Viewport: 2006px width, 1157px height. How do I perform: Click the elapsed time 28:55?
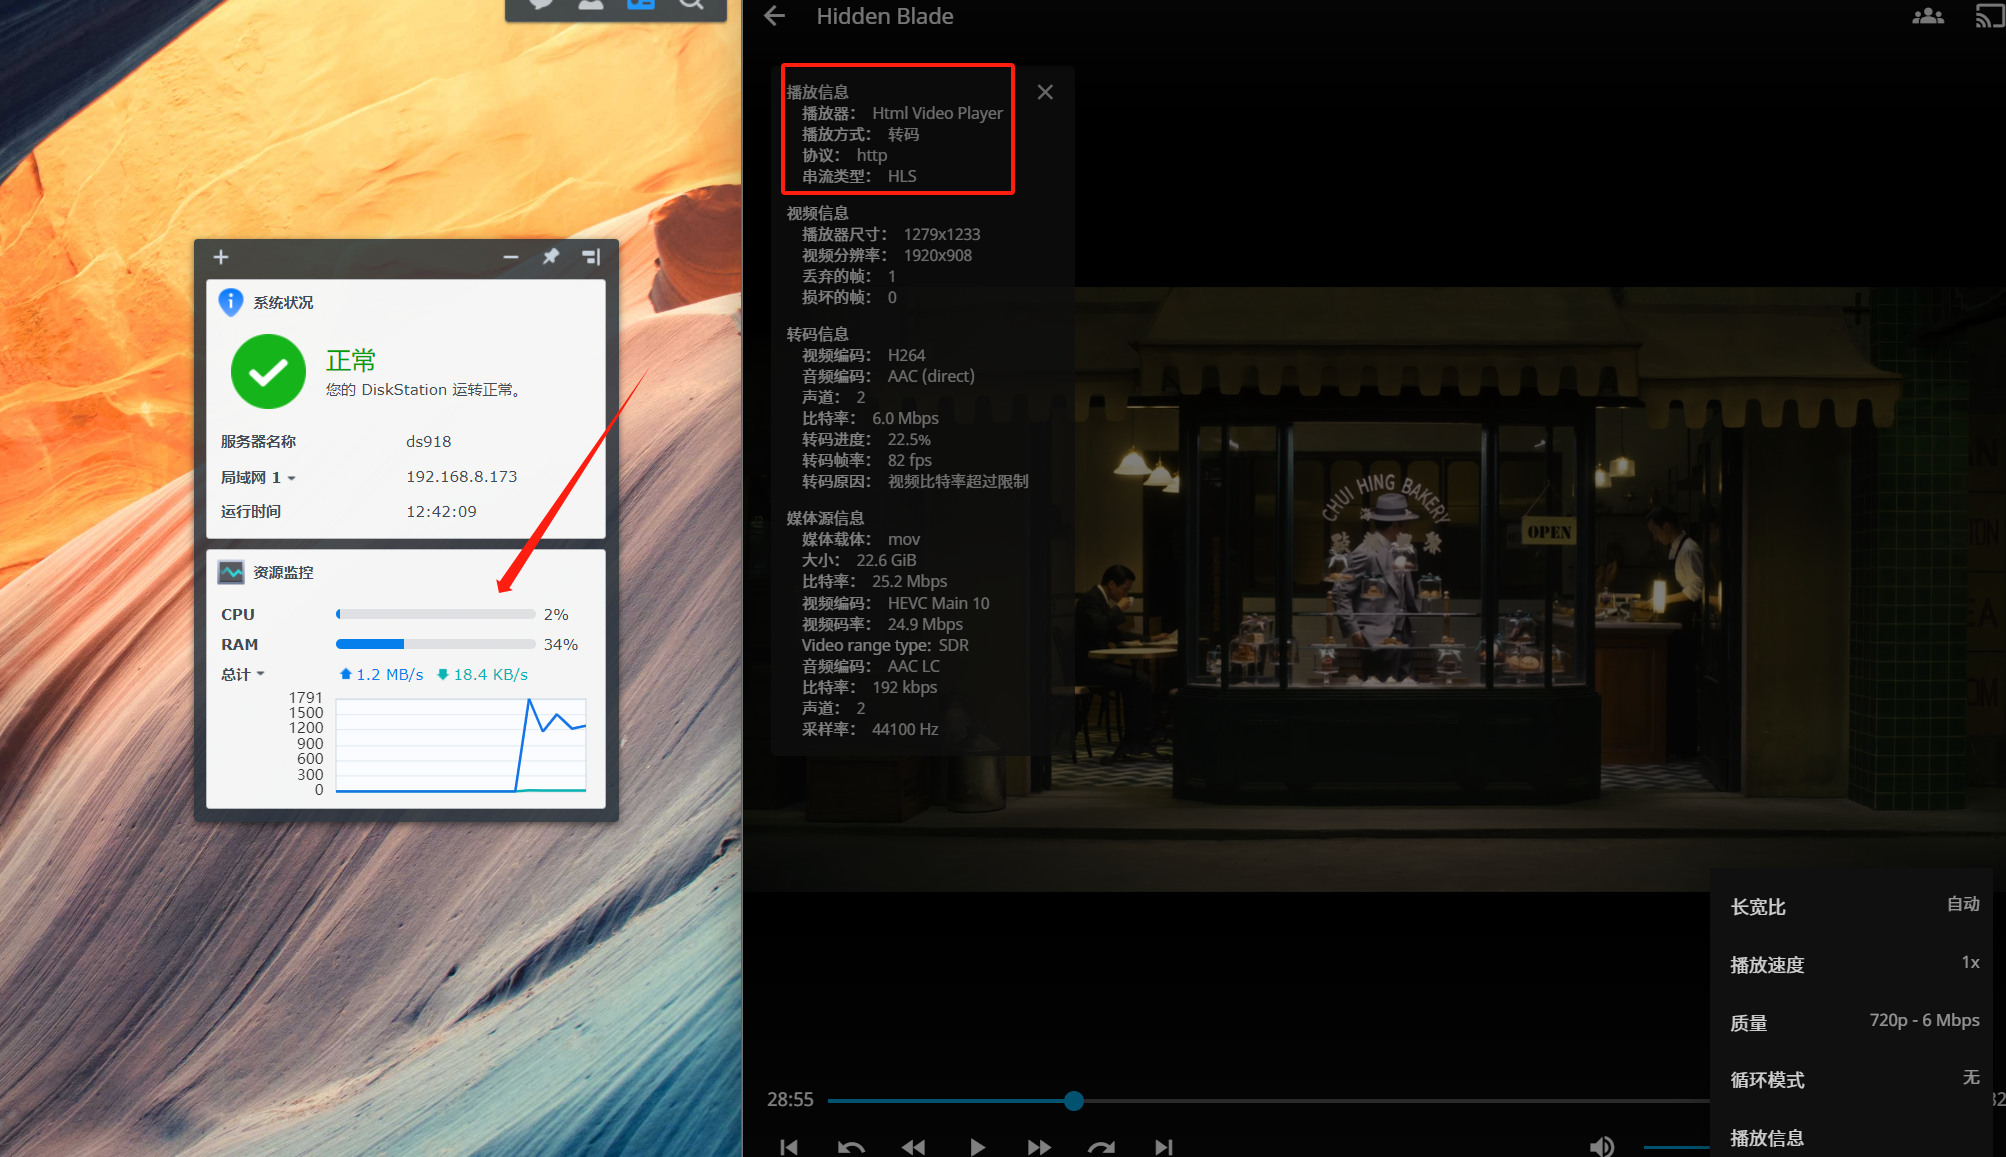[x=790, y=1100]
